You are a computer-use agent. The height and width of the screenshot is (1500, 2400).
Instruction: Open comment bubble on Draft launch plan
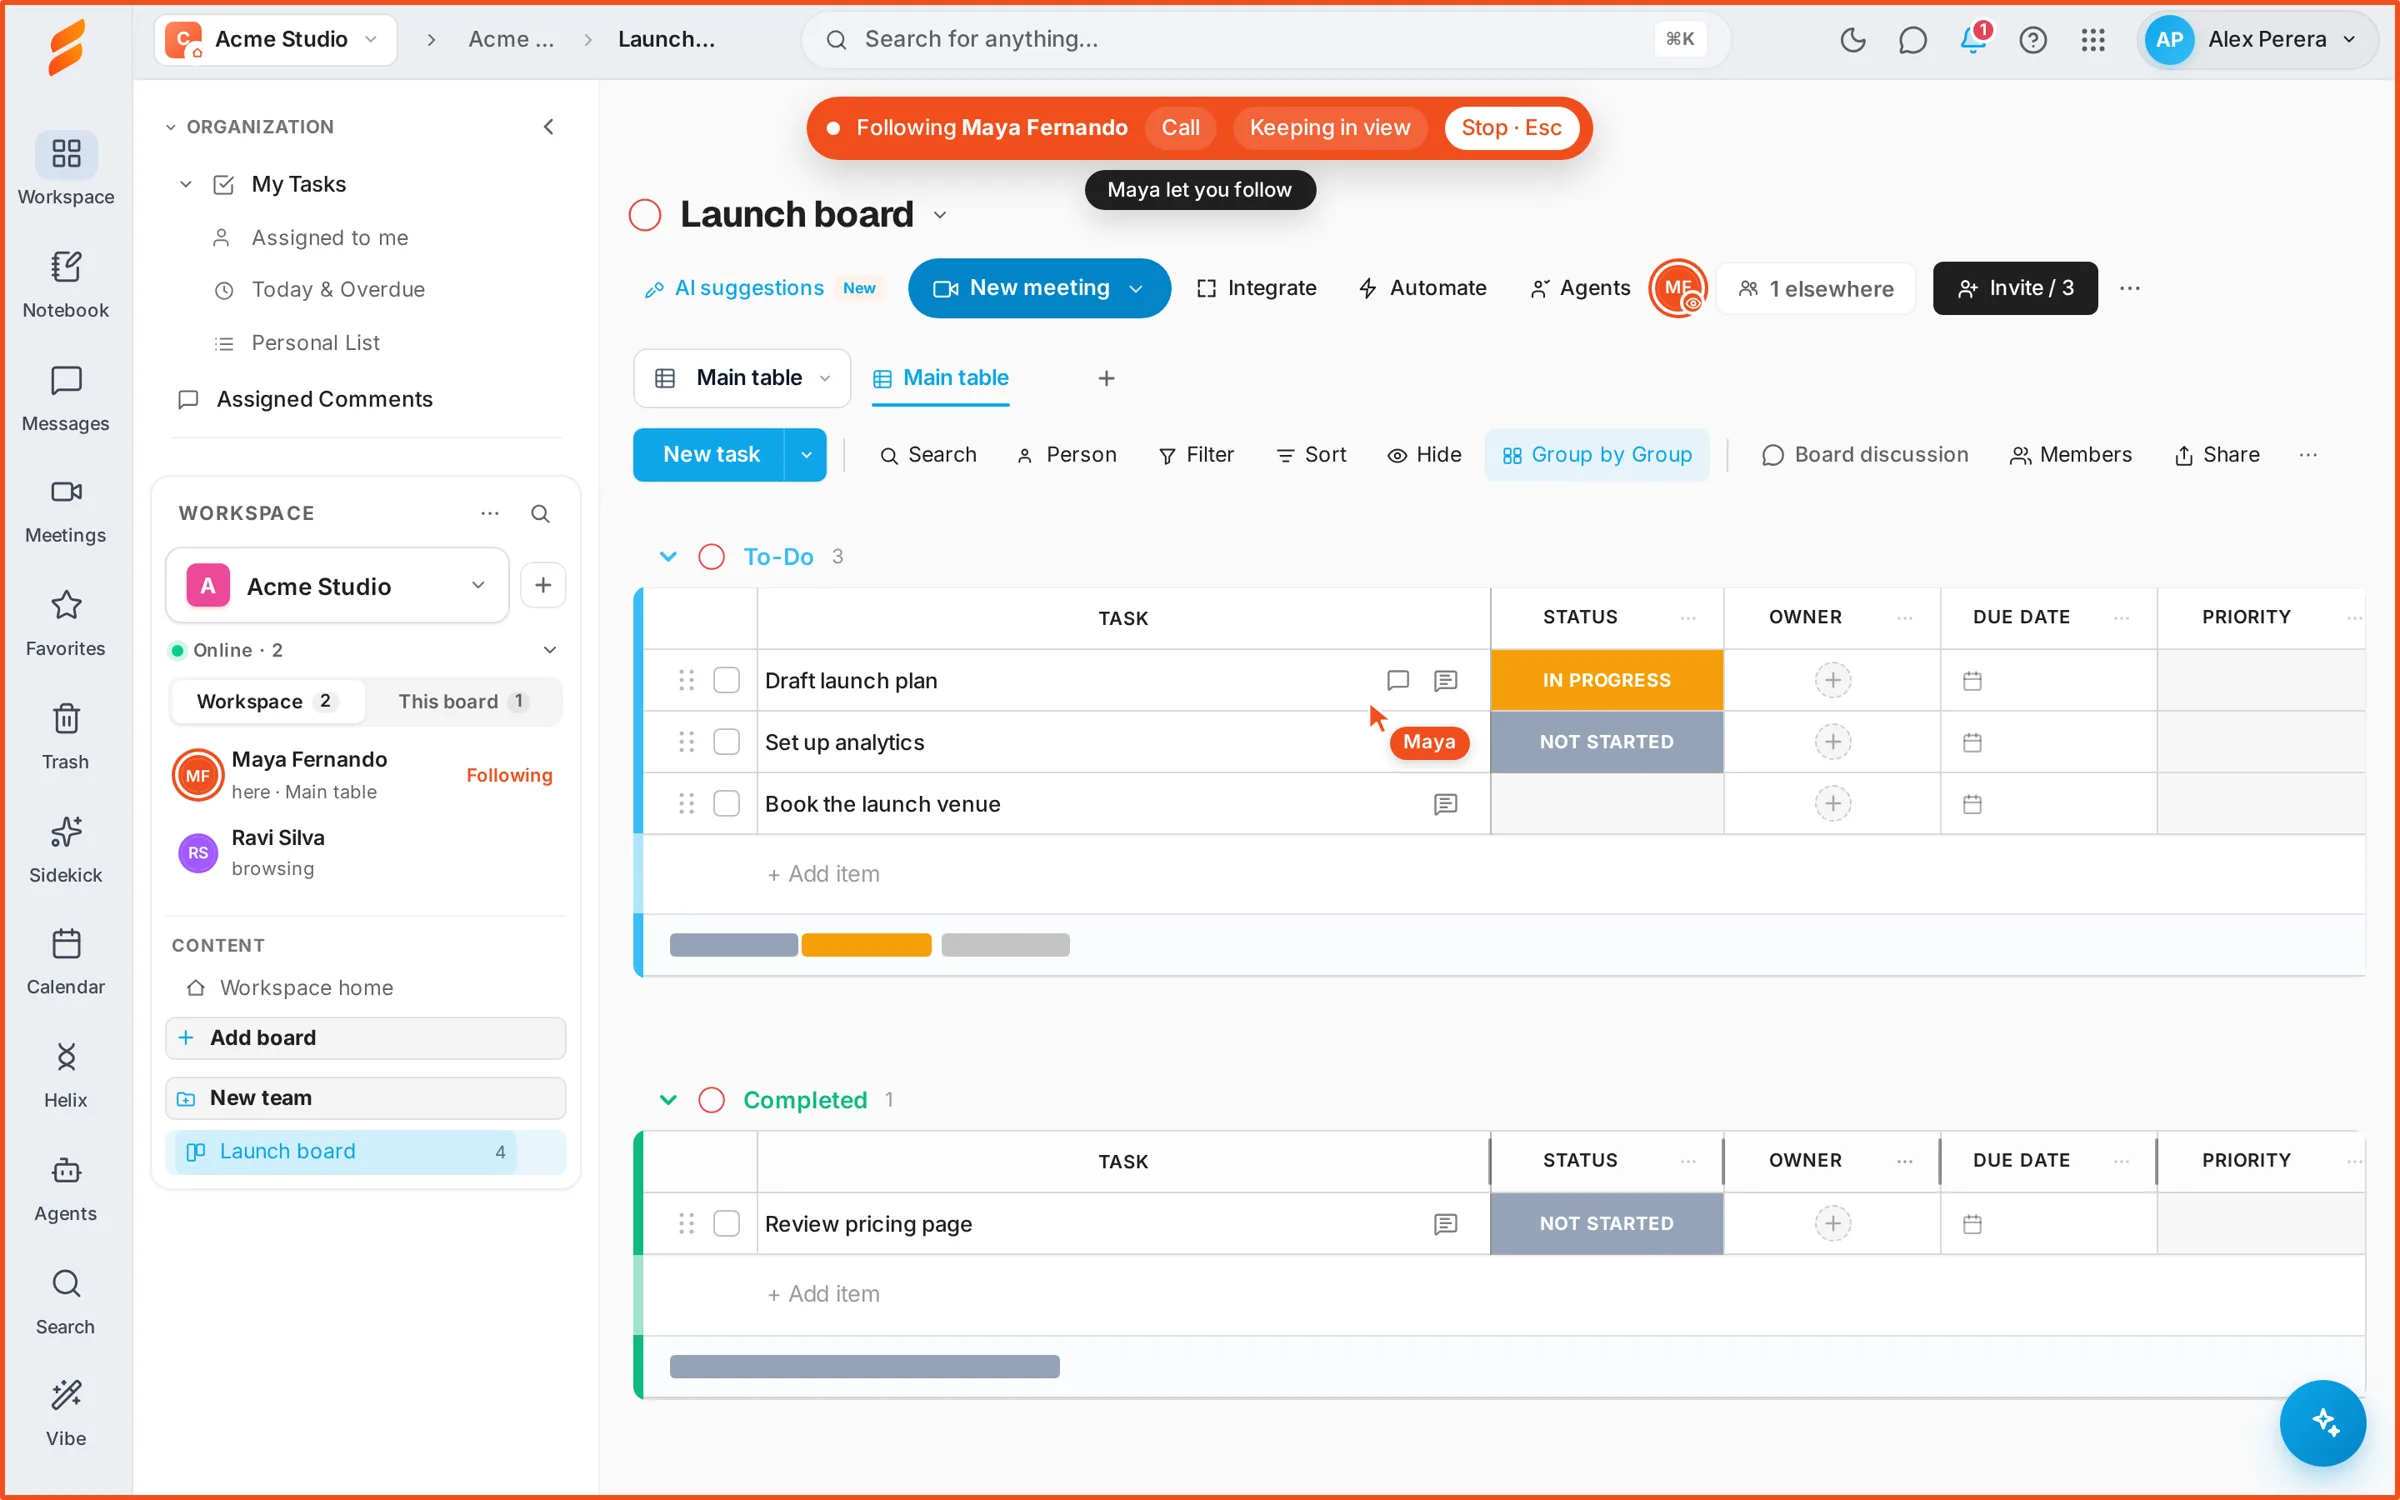[1397, 680]
